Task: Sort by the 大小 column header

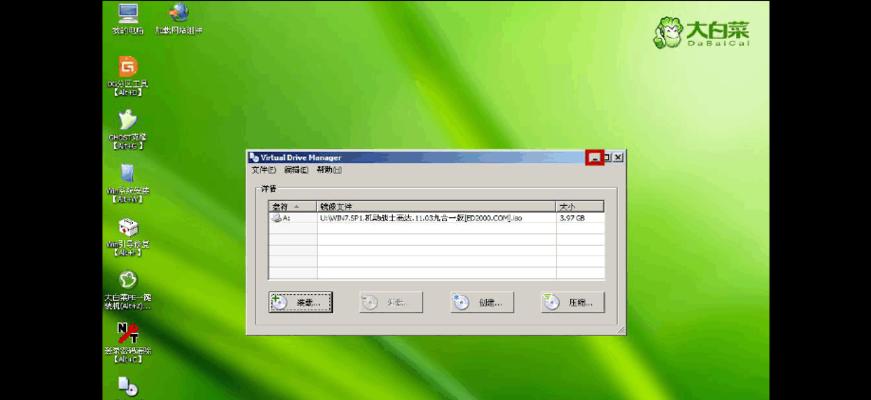Action: coord(580,206)
